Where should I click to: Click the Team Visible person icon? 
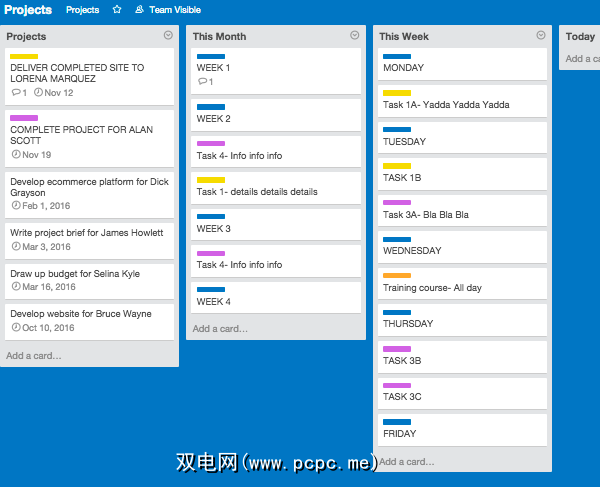point(139,10)
